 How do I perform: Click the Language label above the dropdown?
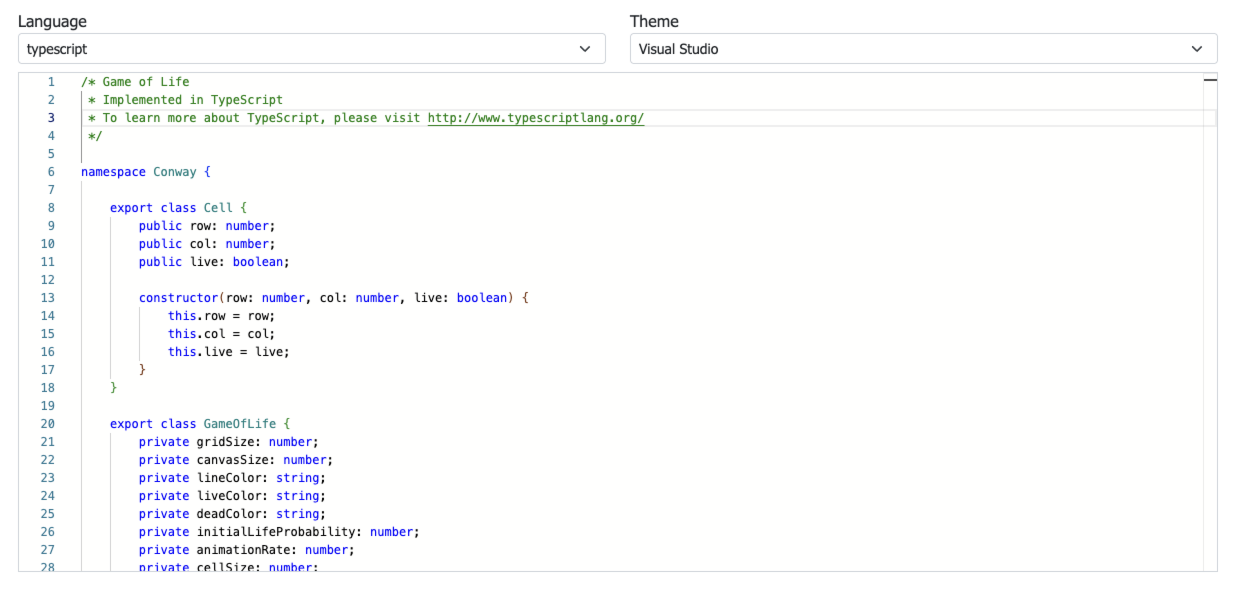tap(52, 21)
